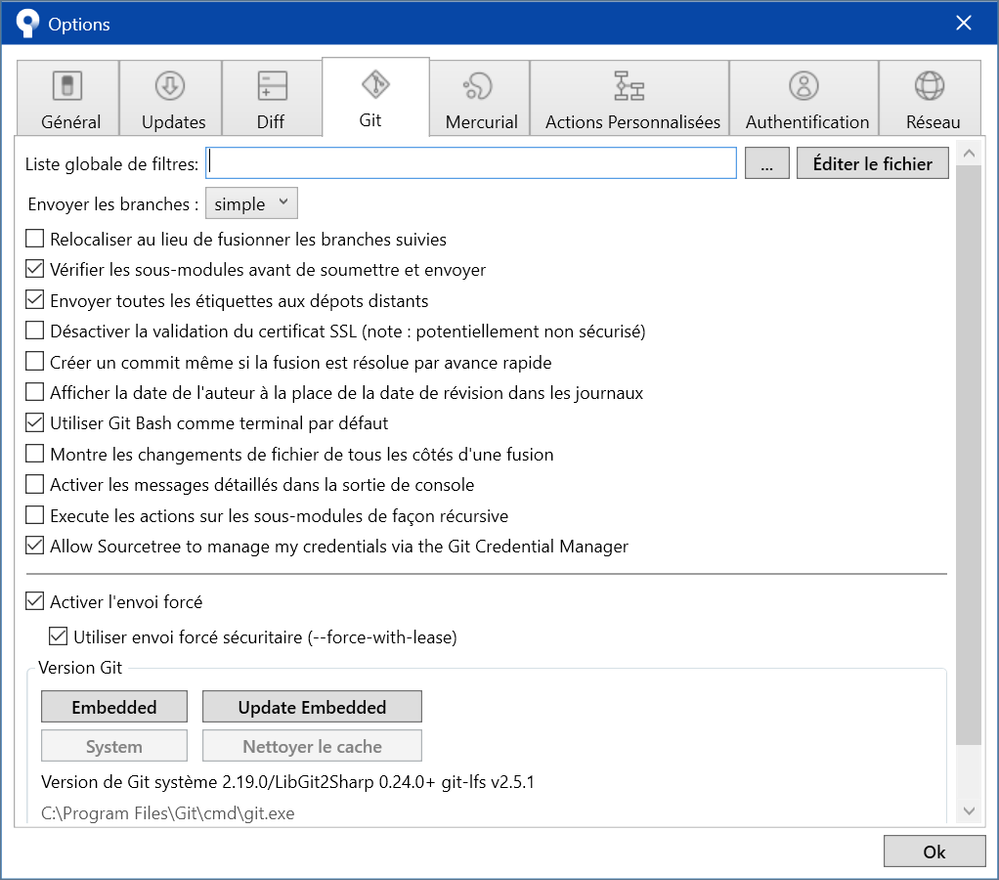999x880 pixels.
Task: Toggle Envoyer toutes les étiquettes aux dépots distants
Action: (34, 300)
